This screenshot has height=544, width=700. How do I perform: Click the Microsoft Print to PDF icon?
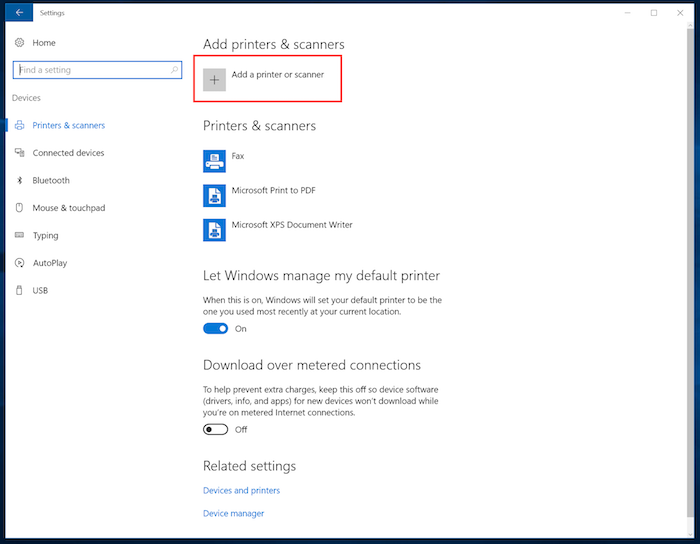tap(214, 195)
